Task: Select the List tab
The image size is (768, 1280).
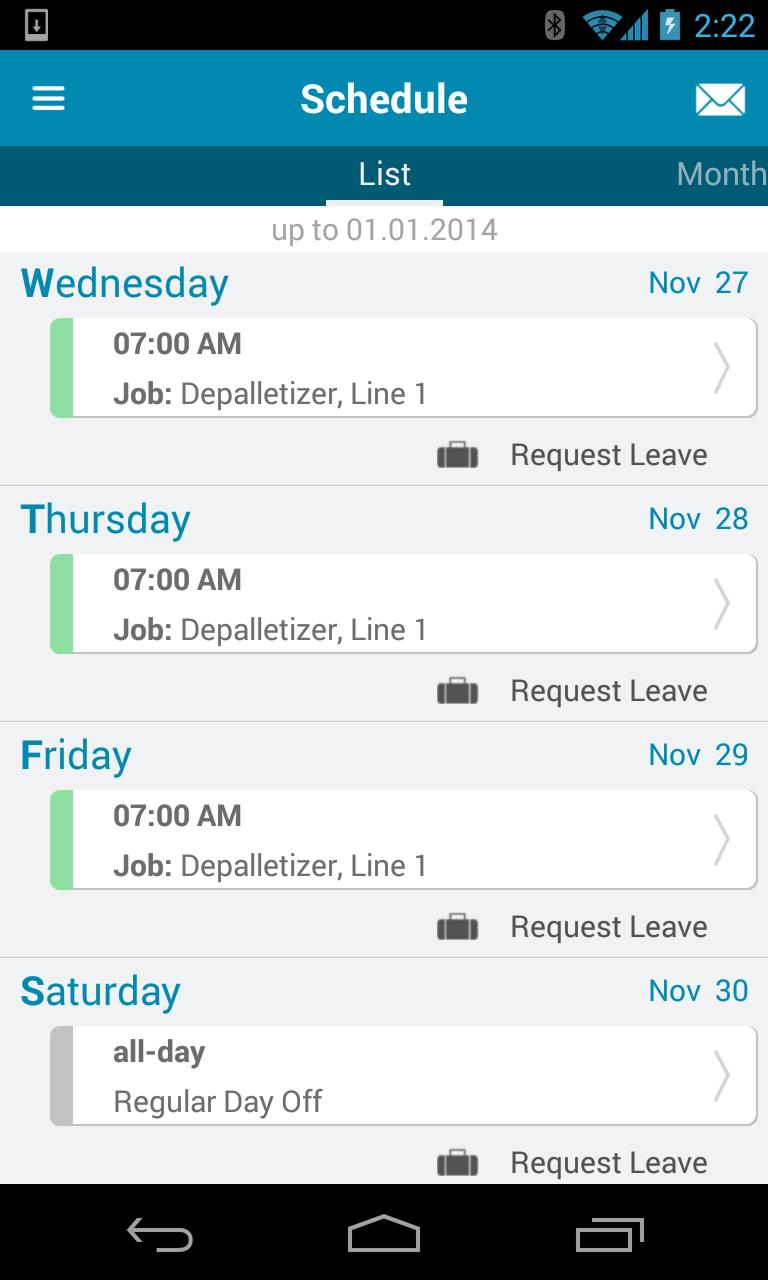Action: pos(385,174)
